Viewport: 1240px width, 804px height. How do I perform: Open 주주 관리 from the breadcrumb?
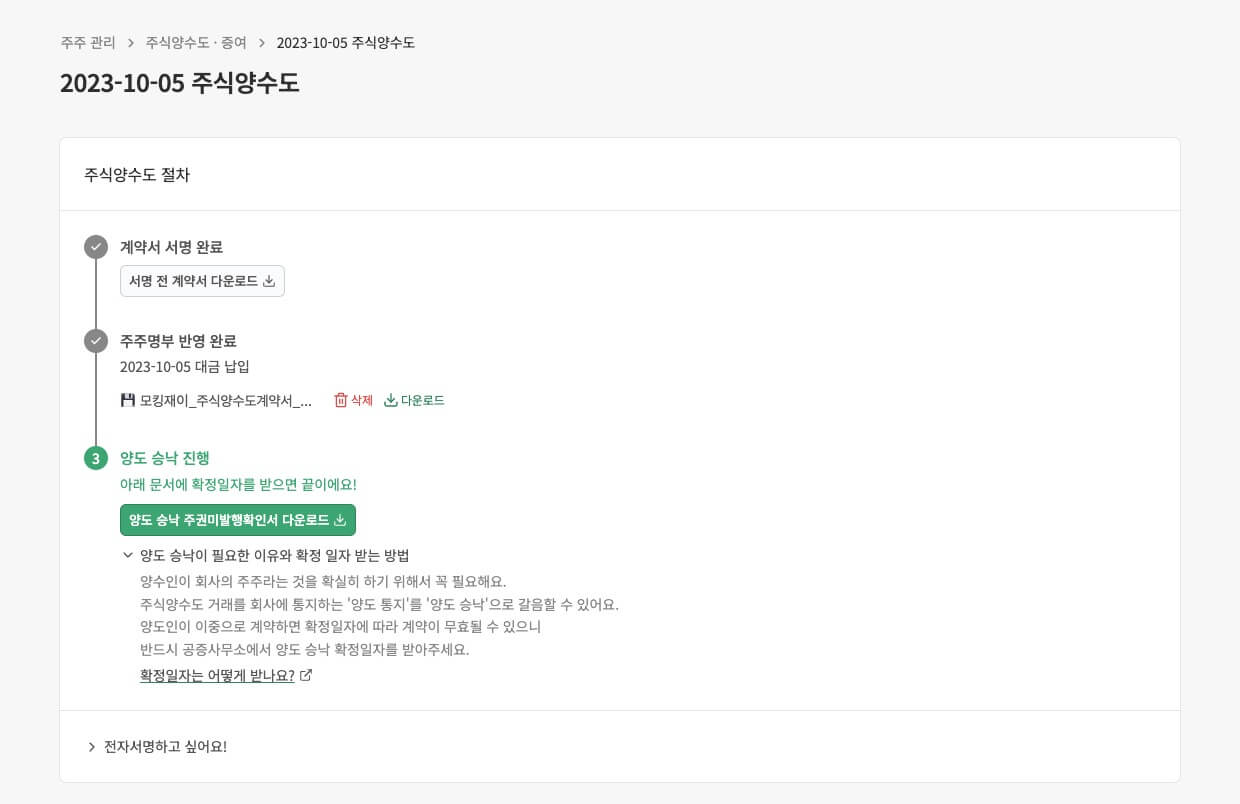point(88,43)
